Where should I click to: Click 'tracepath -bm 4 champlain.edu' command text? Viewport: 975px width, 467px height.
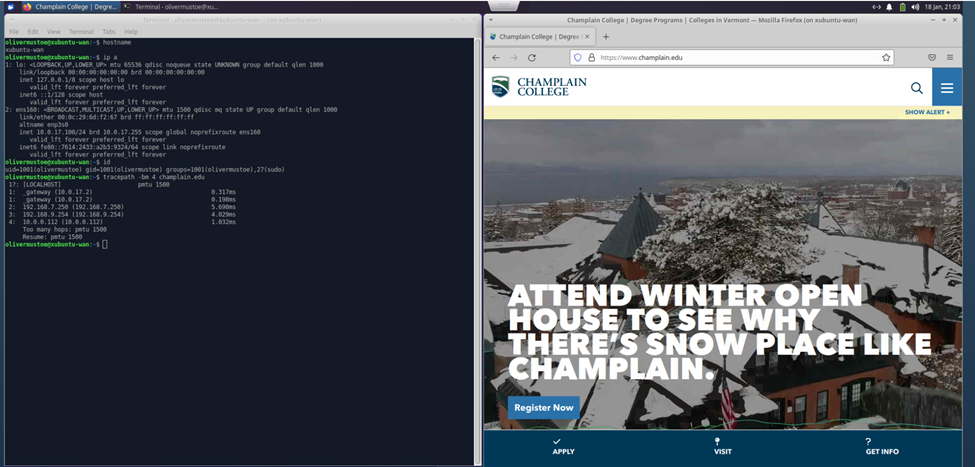[154, 177]
